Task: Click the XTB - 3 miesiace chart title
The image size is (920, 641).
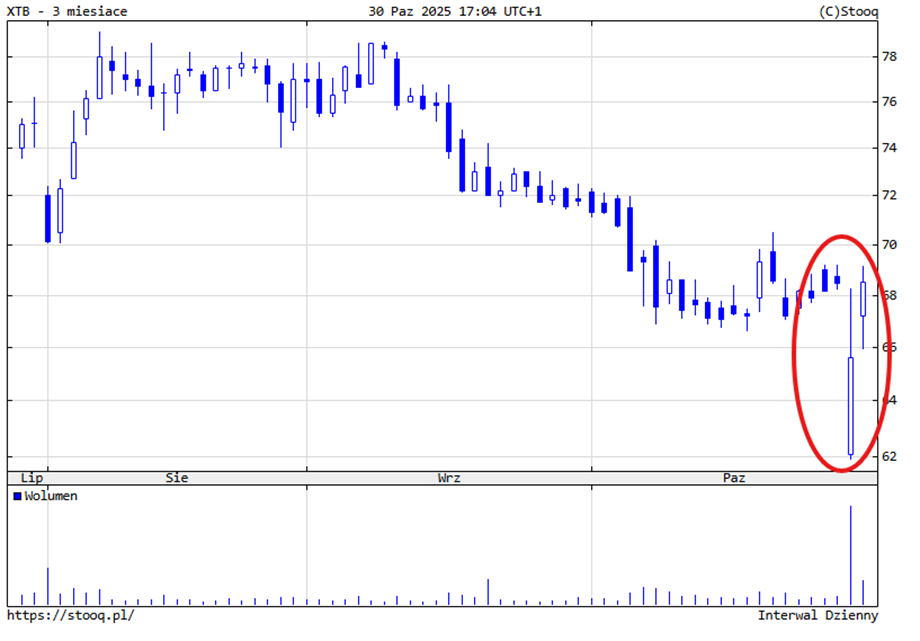Action: point(67,12)
